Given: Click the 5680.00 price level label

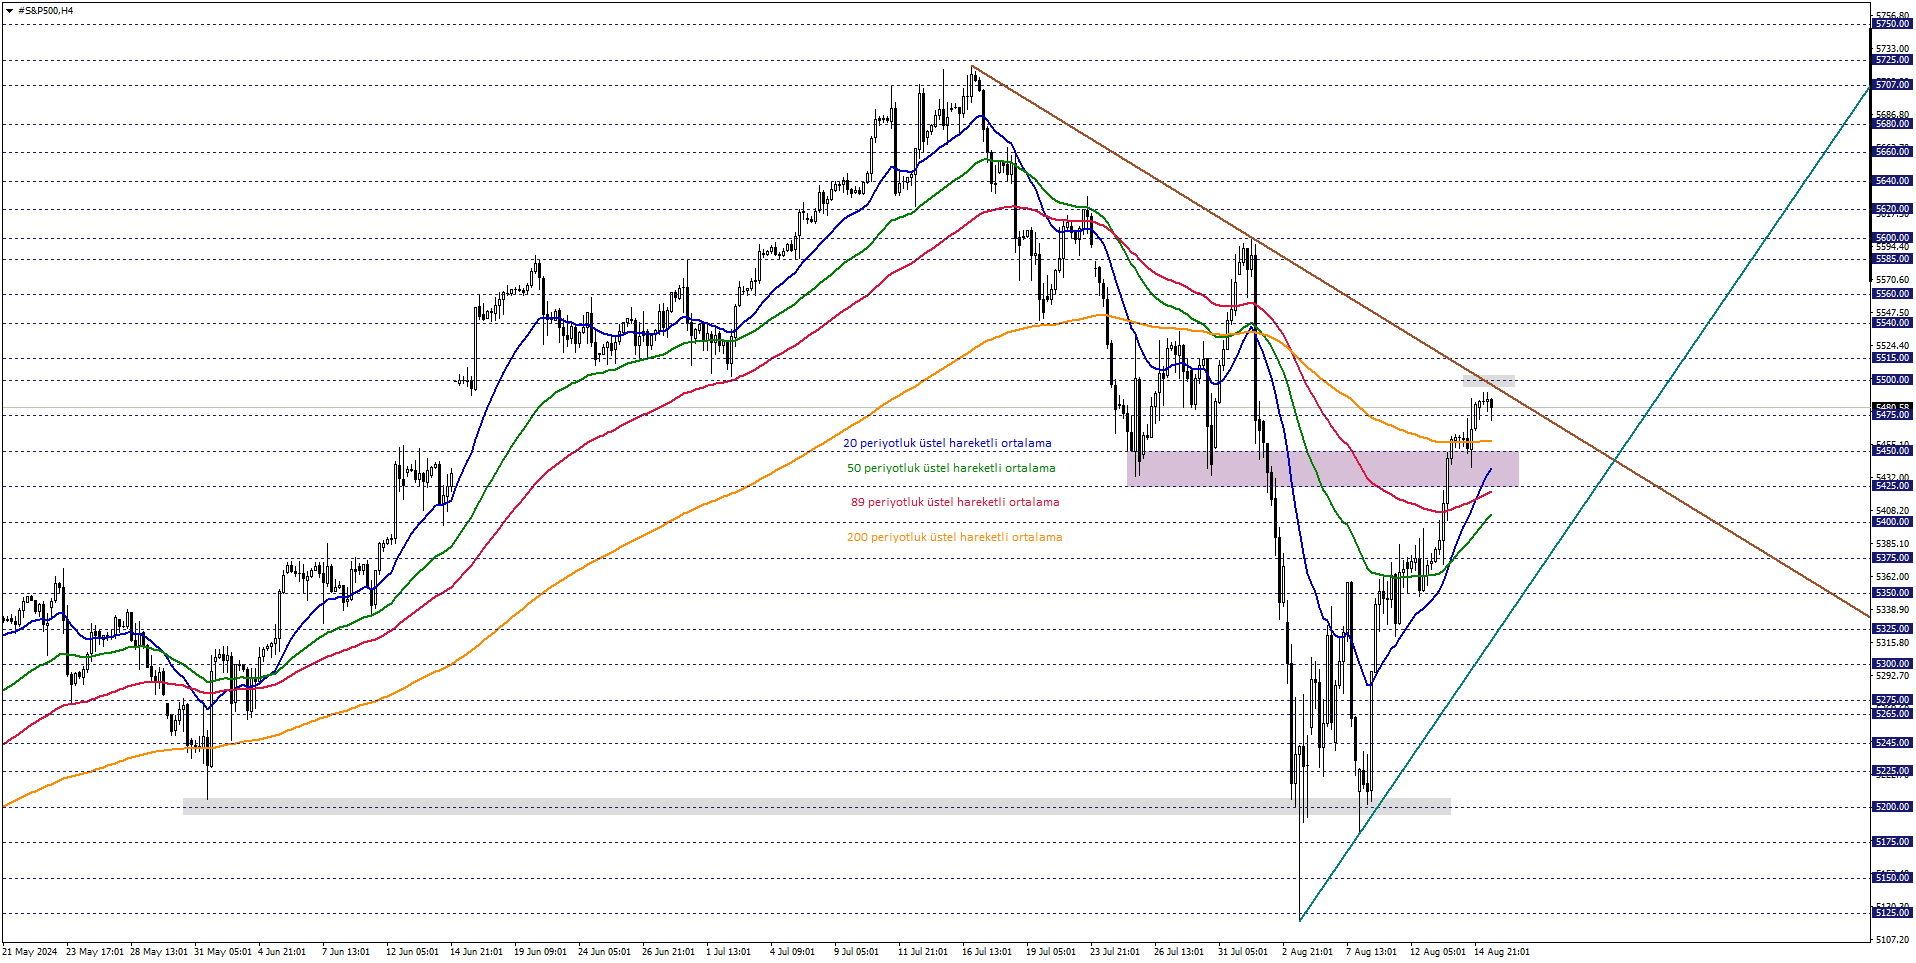Looking at the screenshot, I should tap(1892, 124).
